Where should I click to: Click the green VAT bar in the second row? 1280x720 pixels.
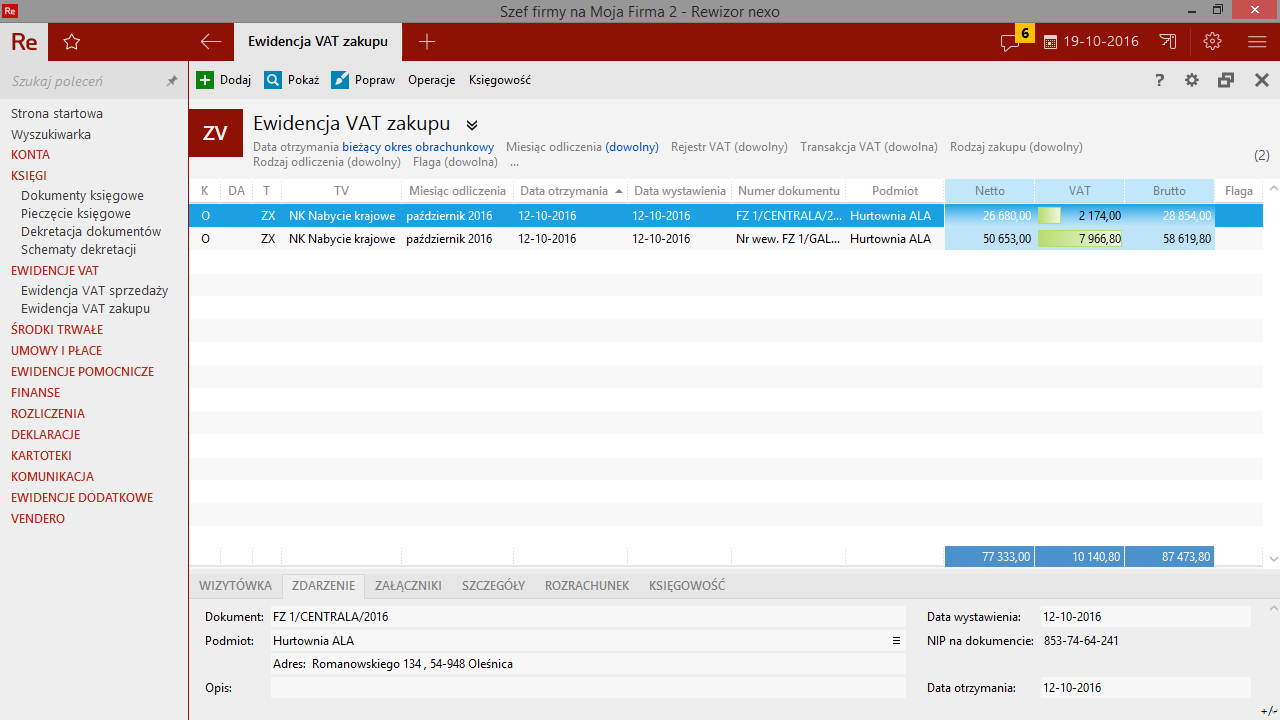tap(1079, 239)
